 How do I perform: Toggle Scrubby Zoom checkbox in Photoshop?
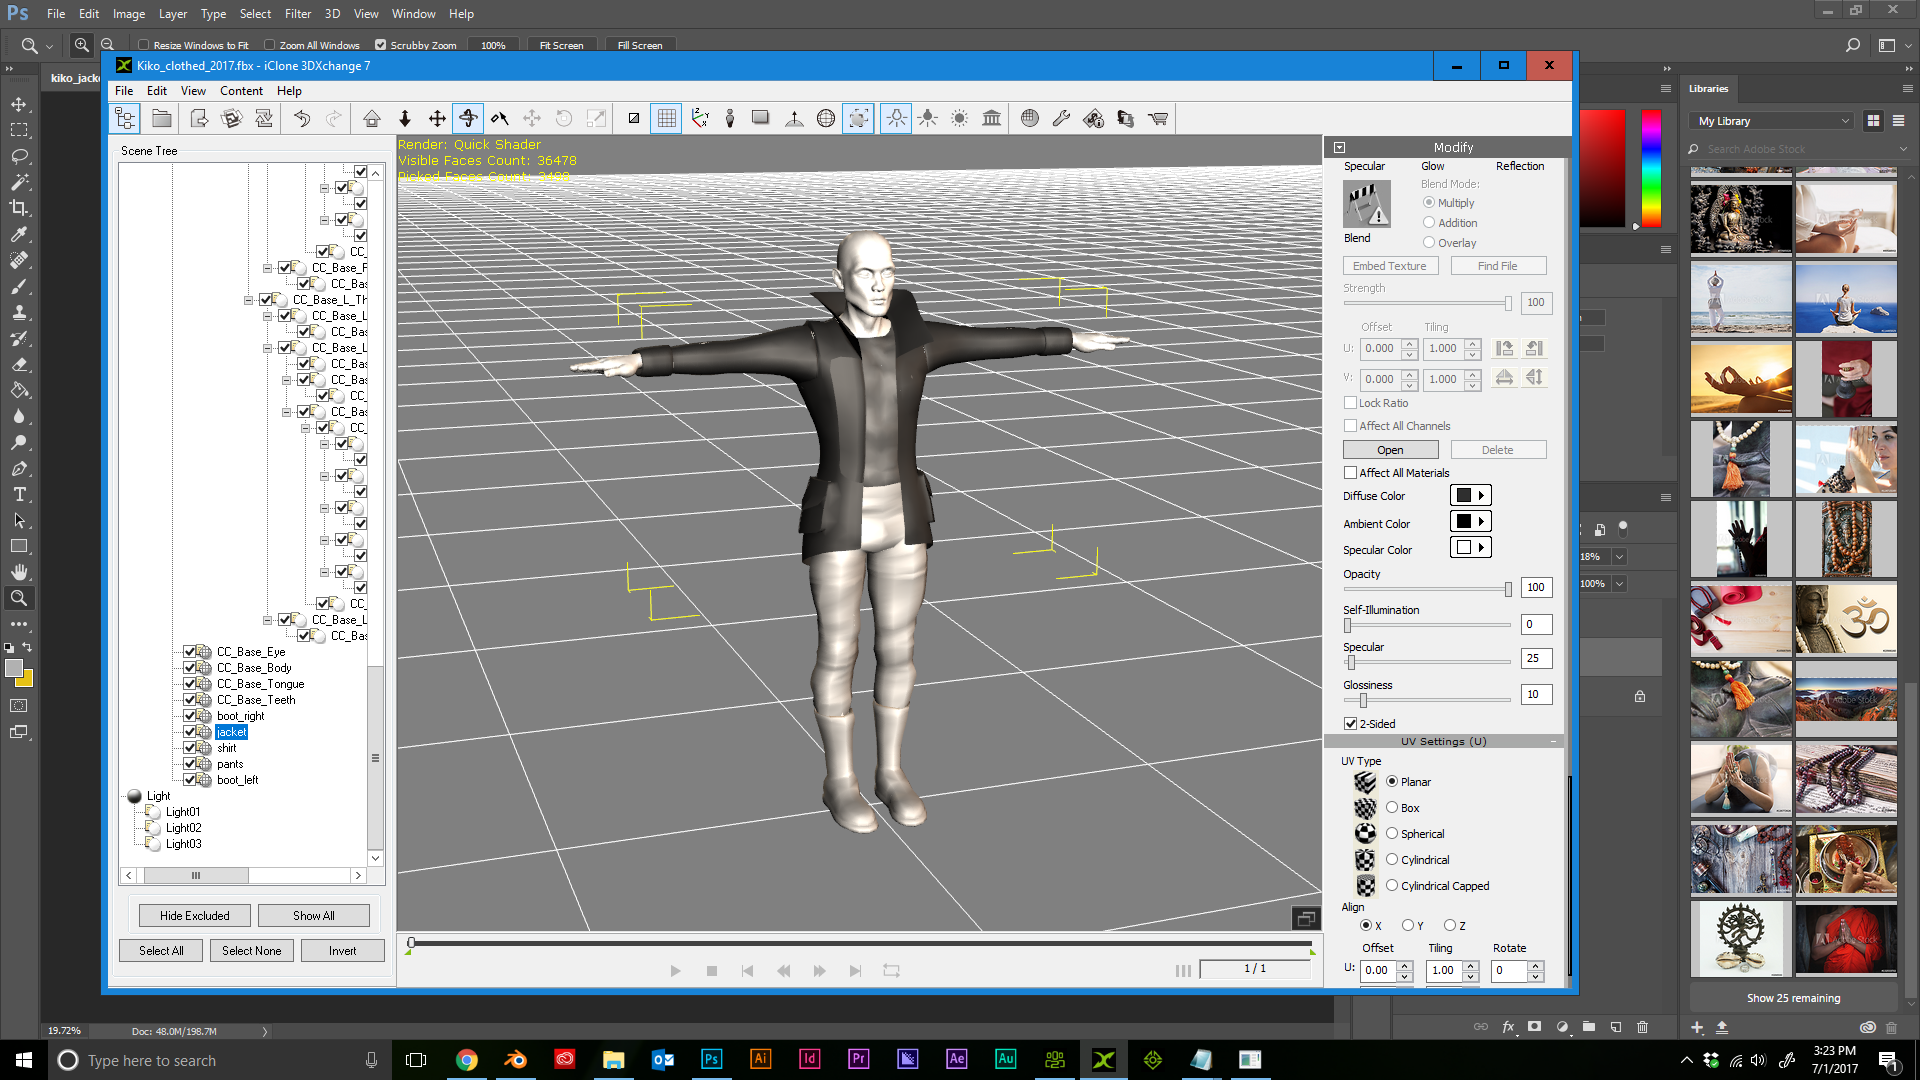tap(380, 45)
